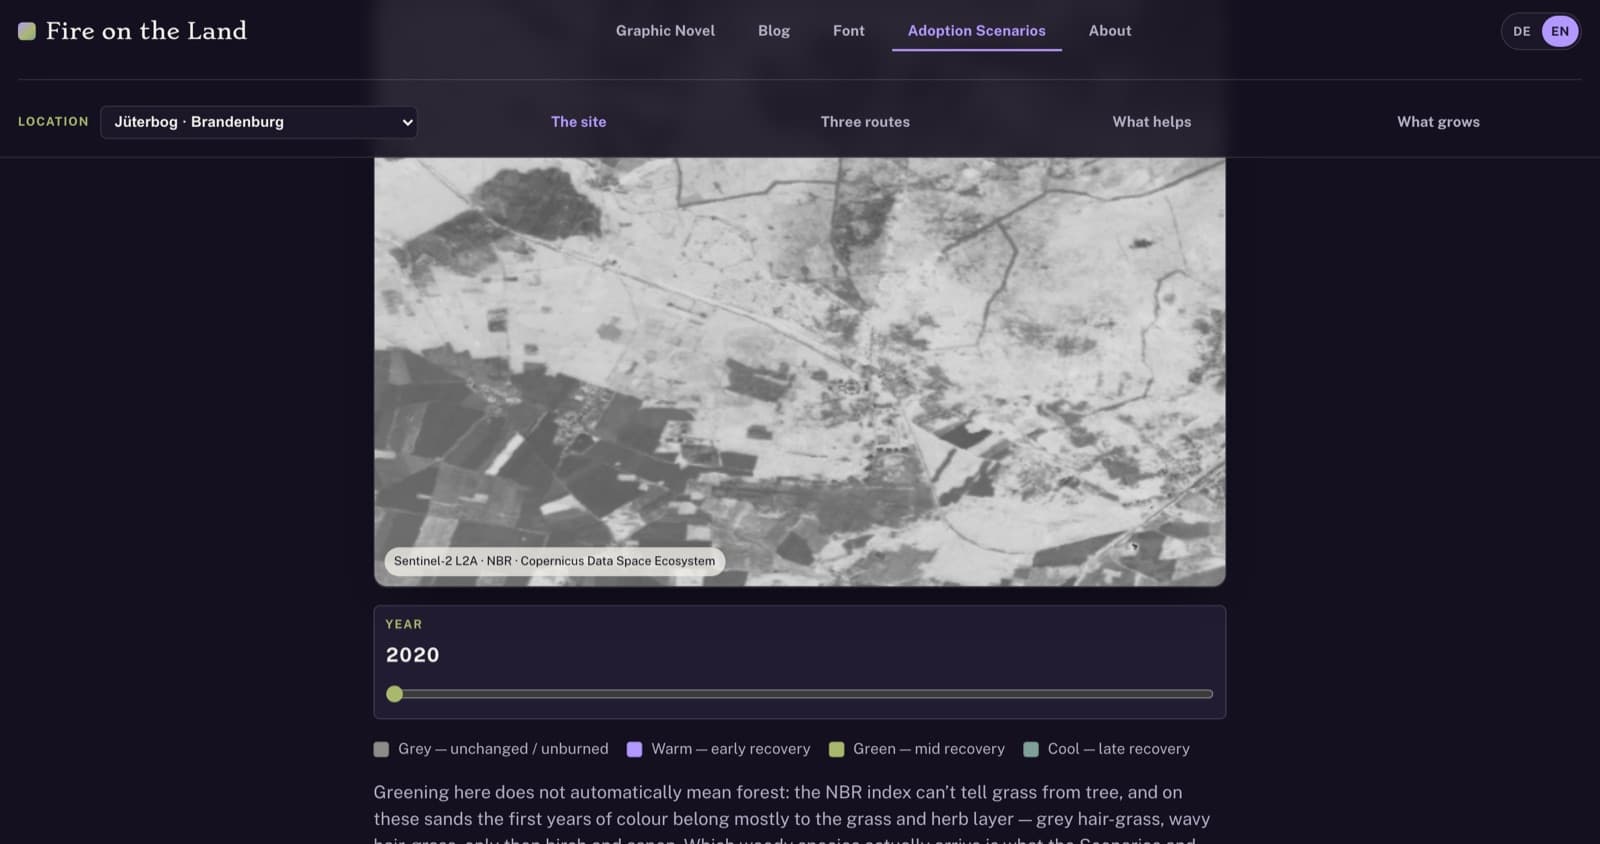
Task: Jump to What helps section
Action: tap(1152, 122)
